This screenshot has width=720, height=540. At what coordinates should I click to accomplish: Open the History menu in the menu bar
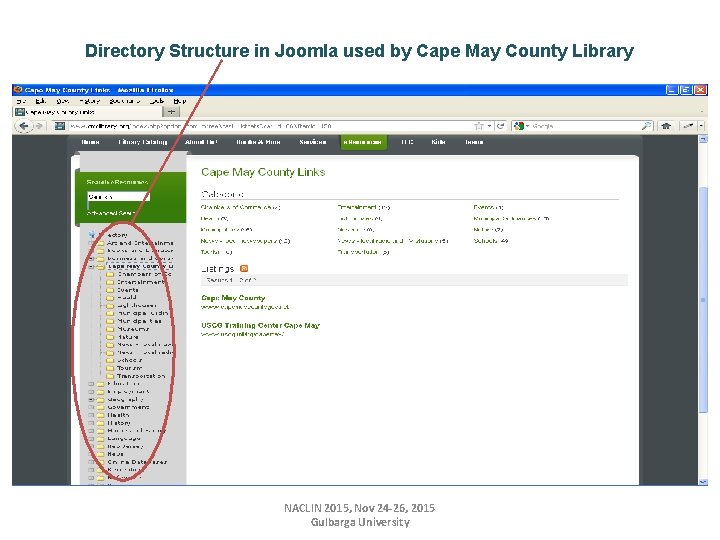click(90, 101)
